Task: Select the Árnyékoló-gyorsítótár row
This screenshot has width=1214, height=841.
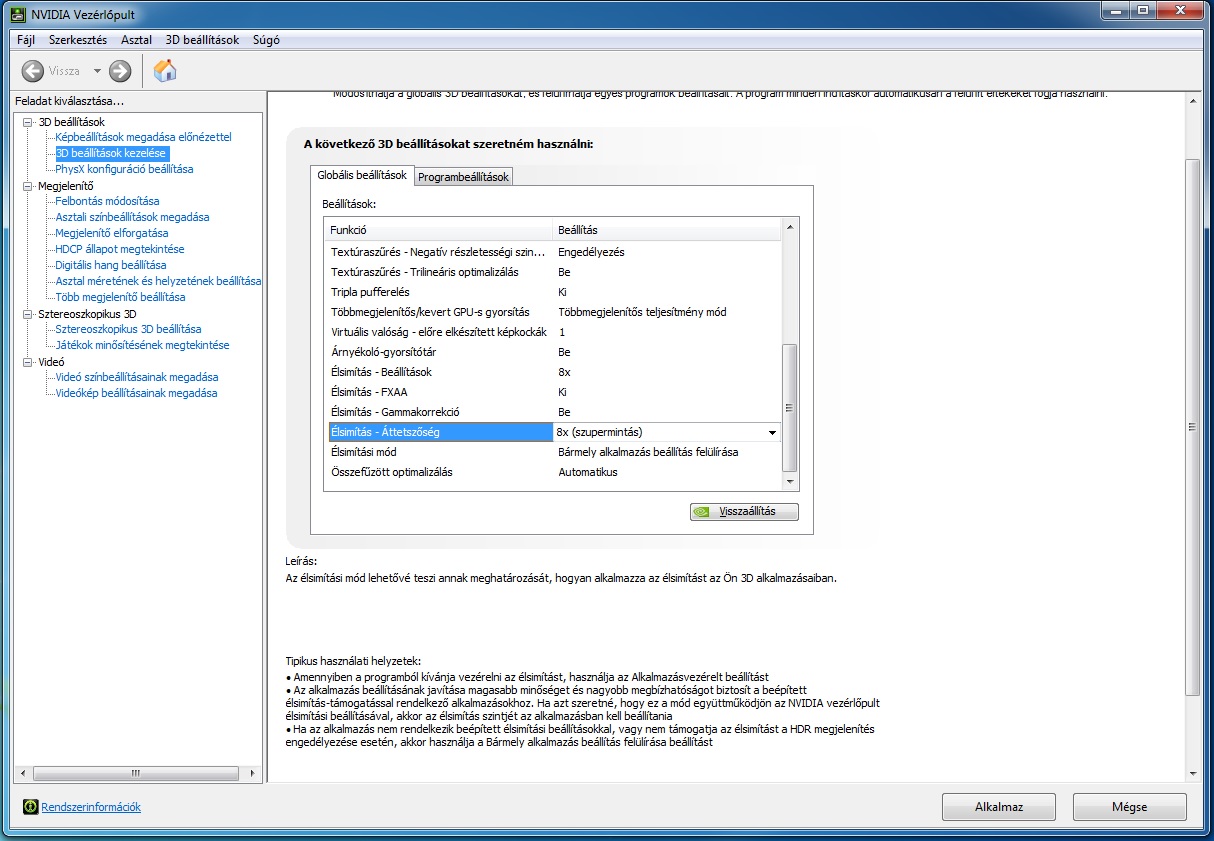Action: tap(553, 352)
